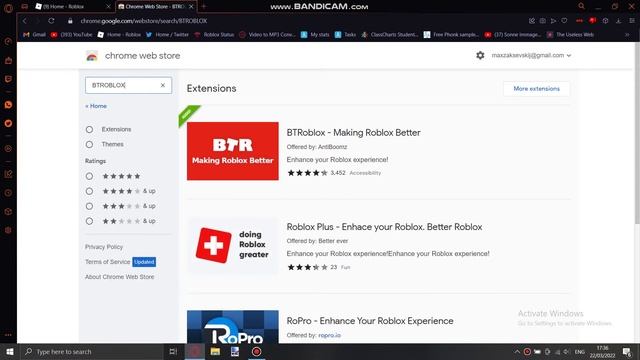Screen dimensions: 640x360
Task: Open the Home / Twitter bookmark
Action: pos(167,35)
